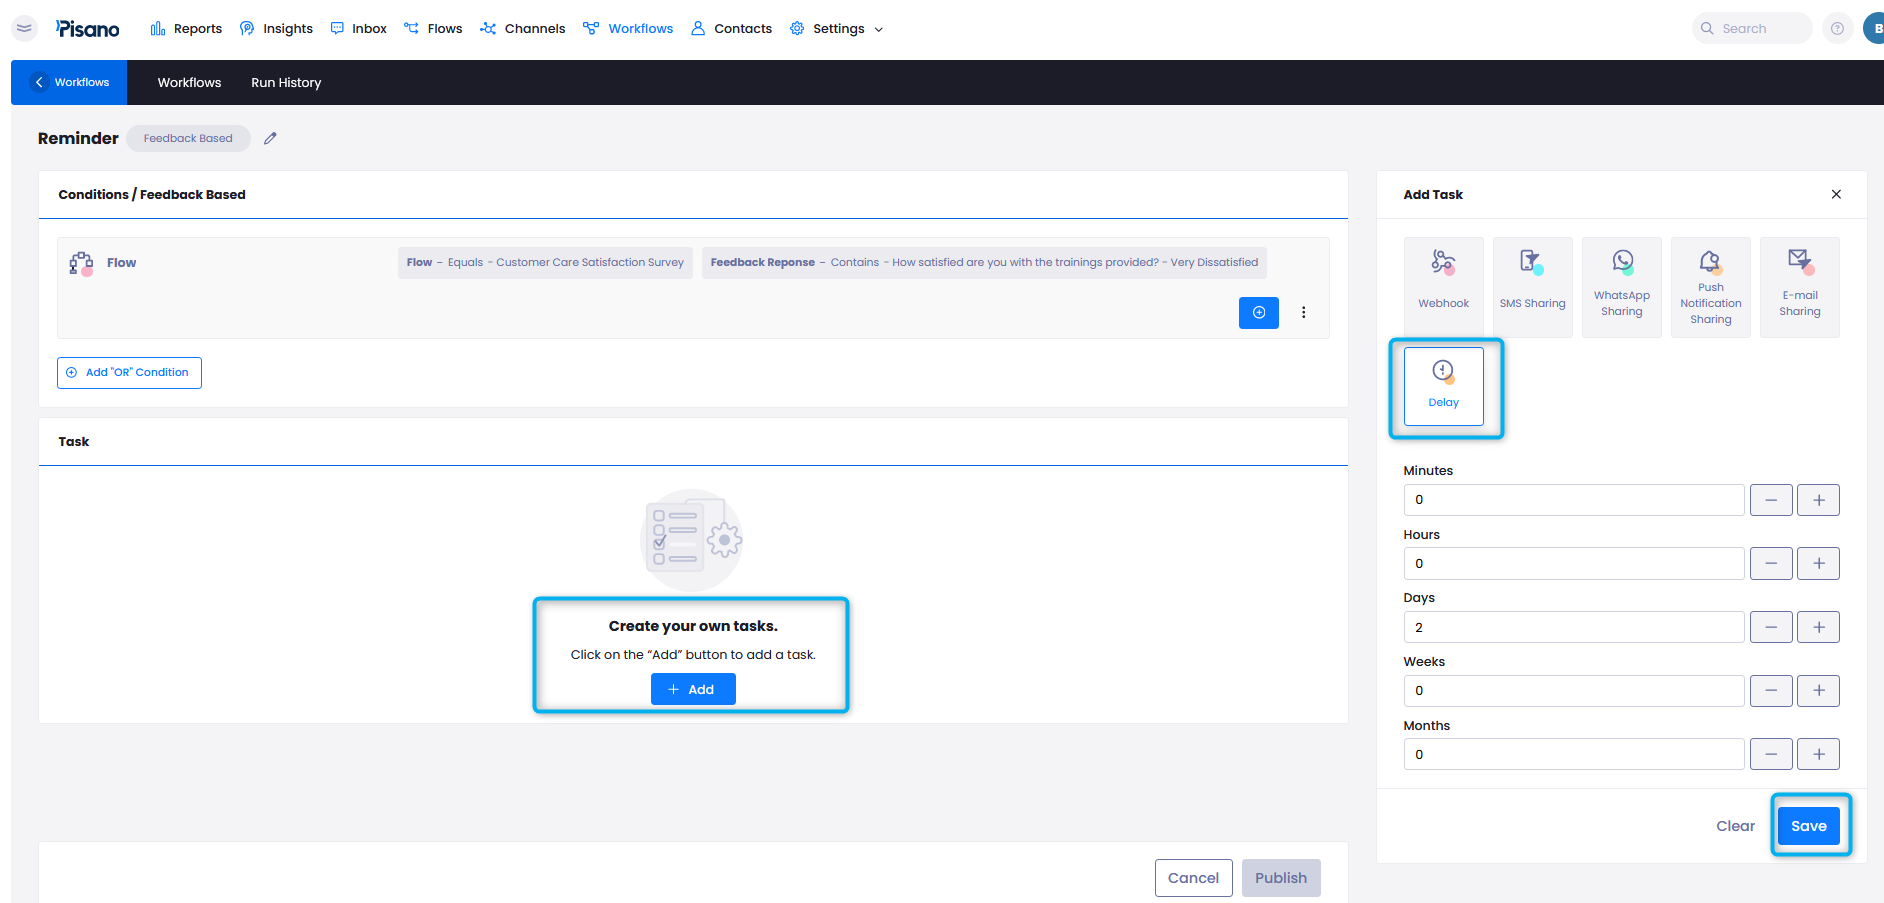Select Push Notification Sharing task
The width and height of the screenshot is (1884, 903).
(1710, 286)
